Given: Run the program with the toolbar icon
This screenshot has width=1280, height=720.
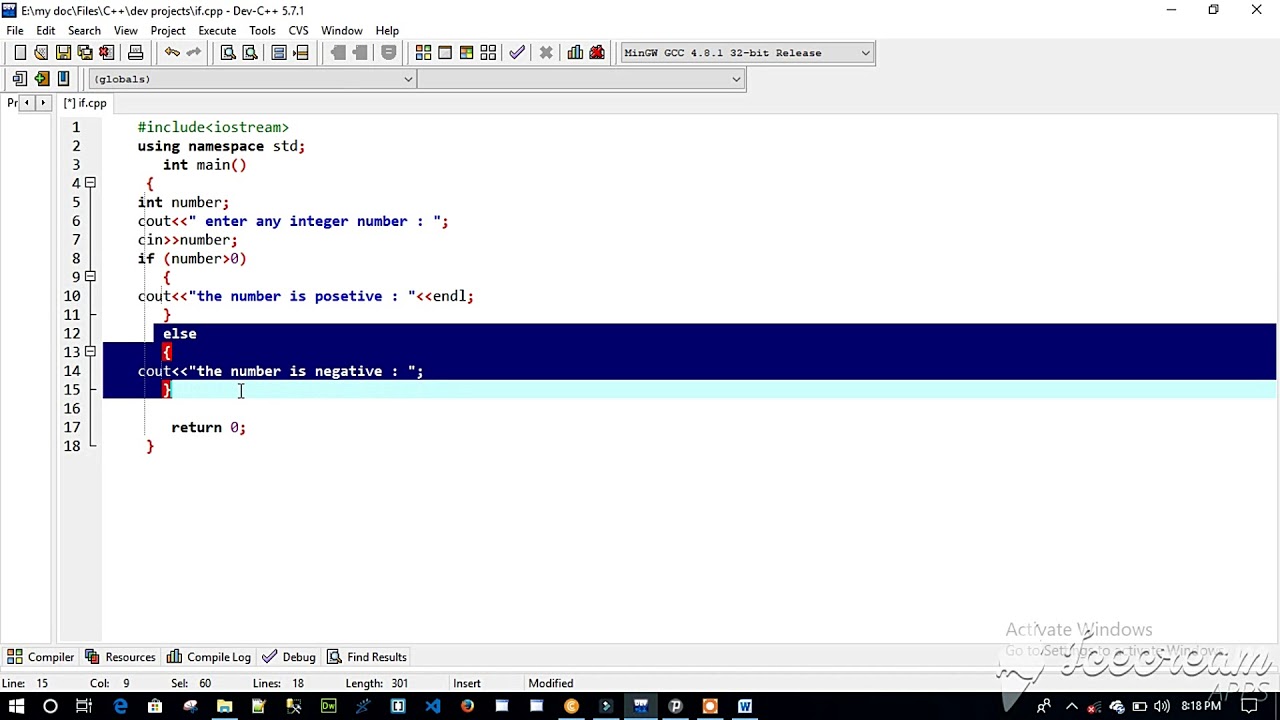Looking at the screenshot, I should (x=445, y=53).
